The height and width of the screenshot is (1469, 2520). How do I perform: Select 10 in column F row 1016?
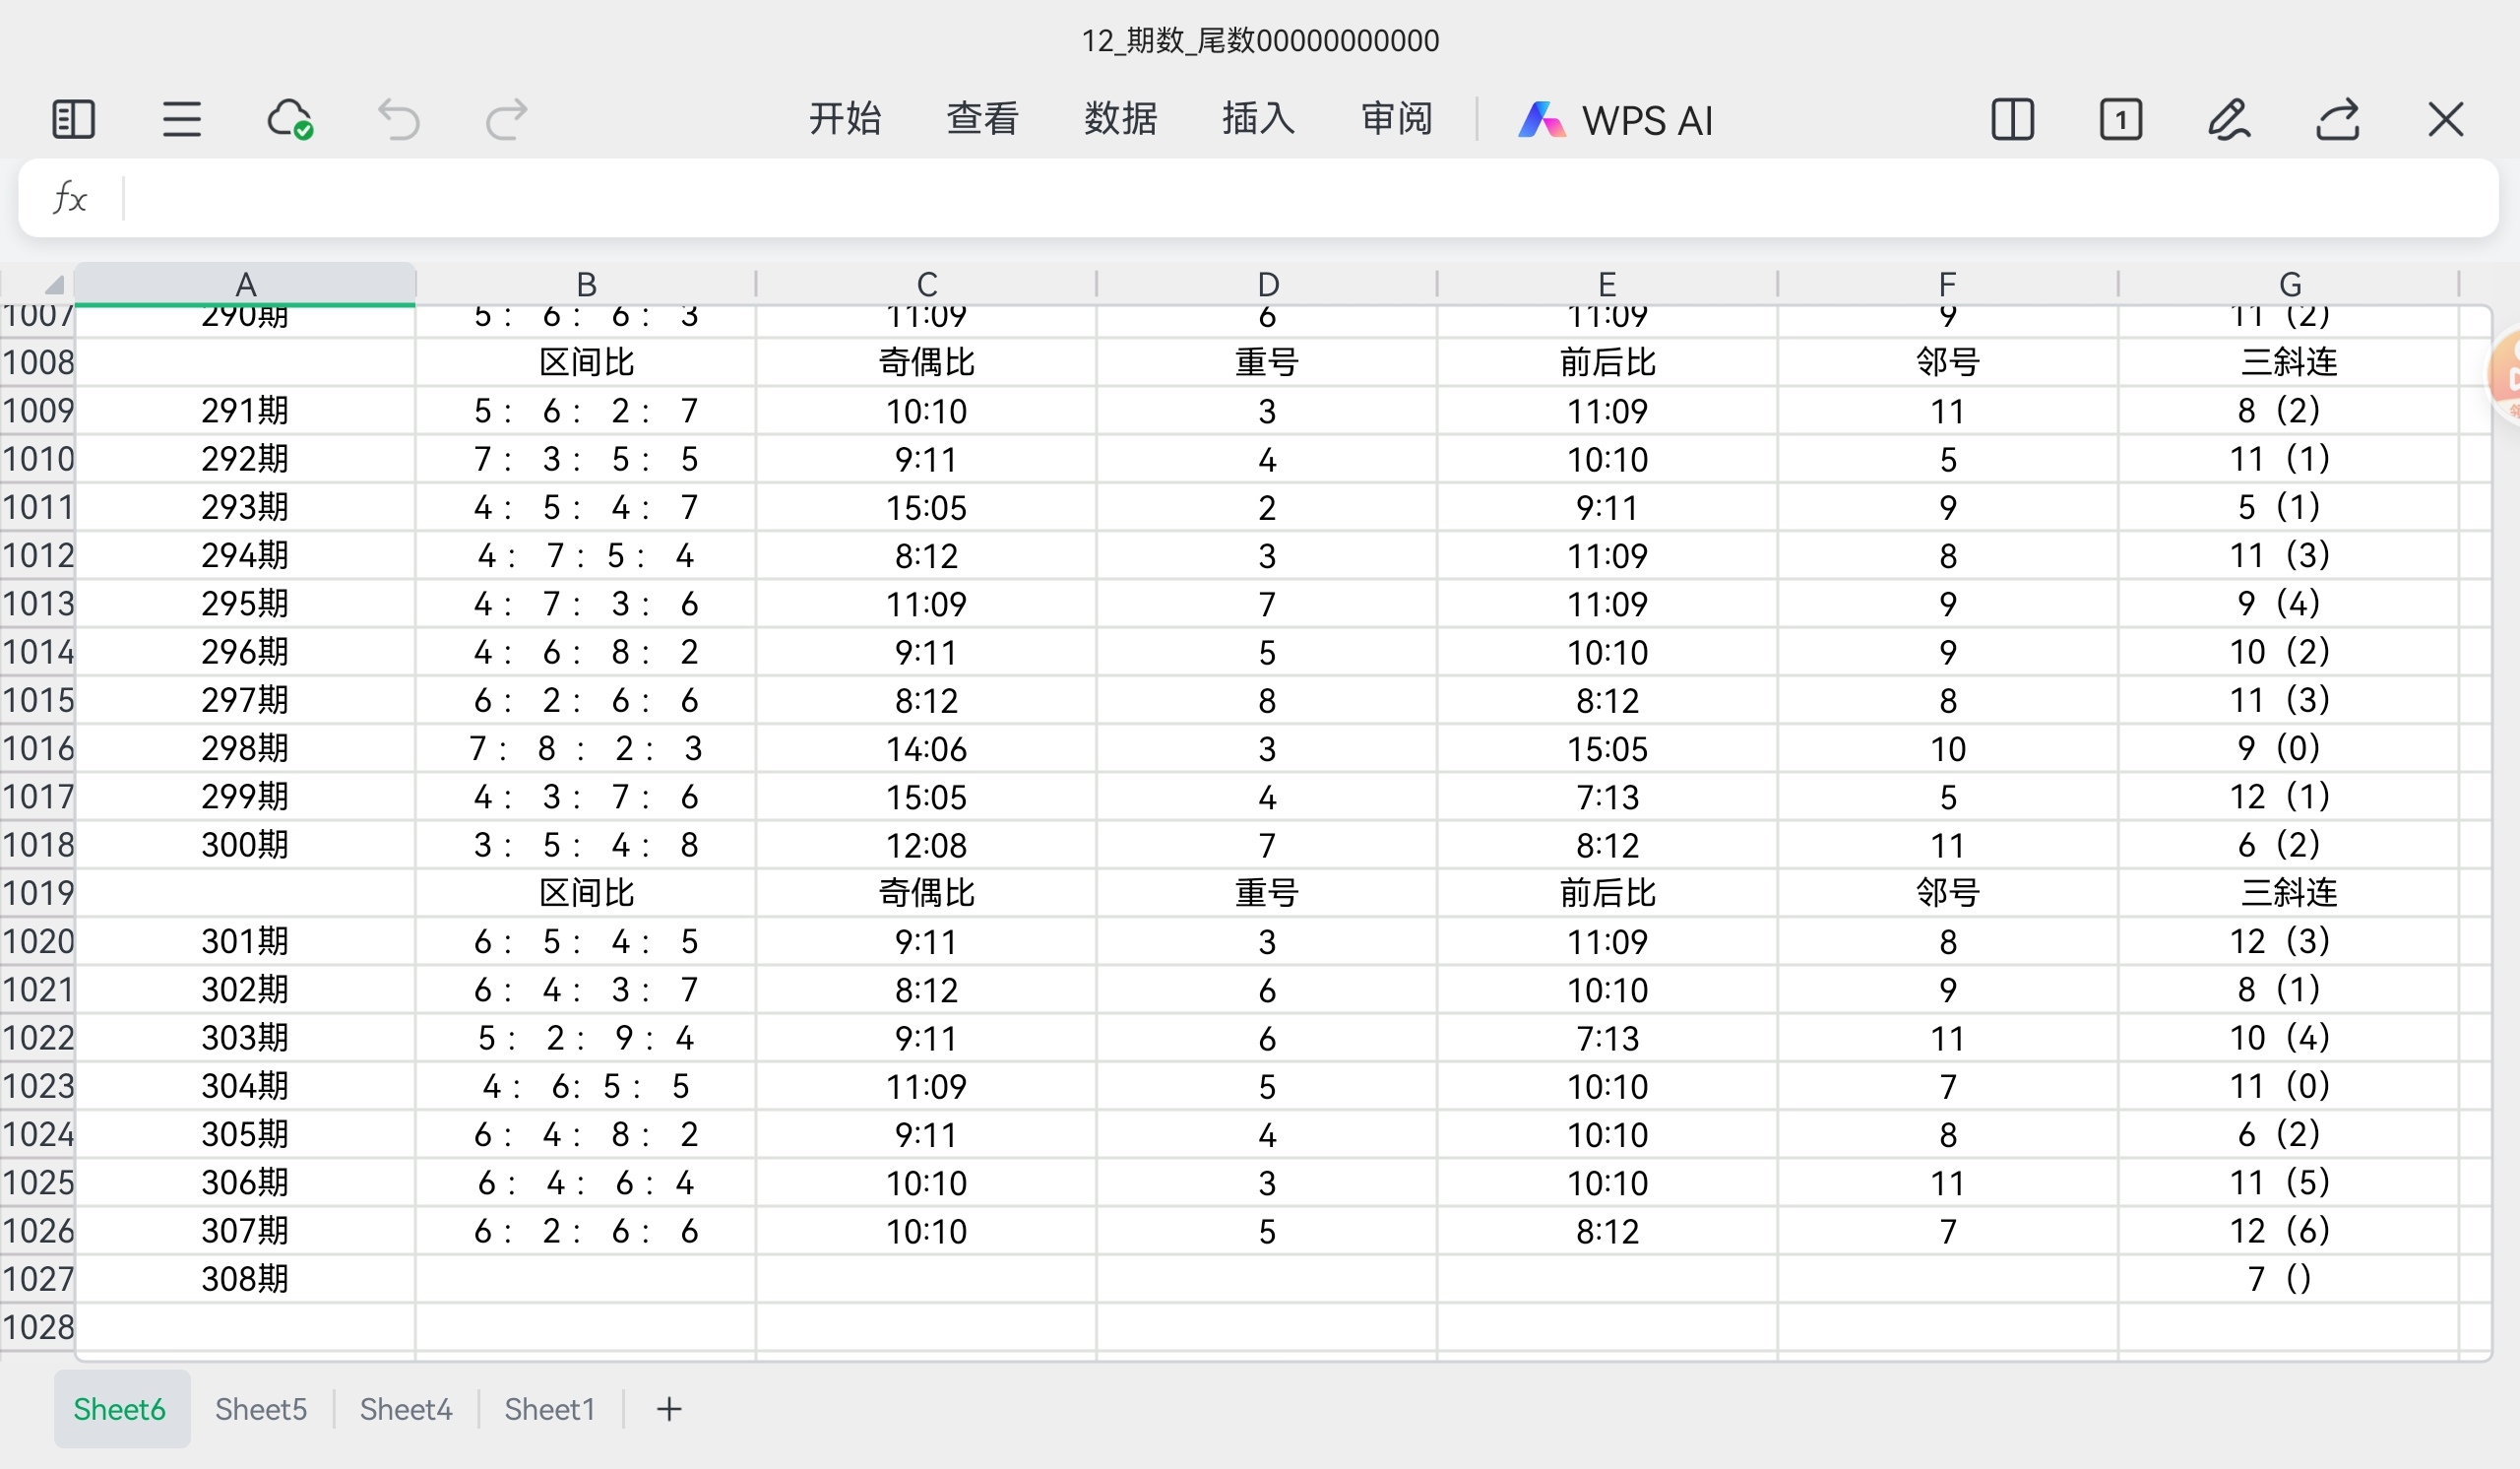click(1948, 748)
